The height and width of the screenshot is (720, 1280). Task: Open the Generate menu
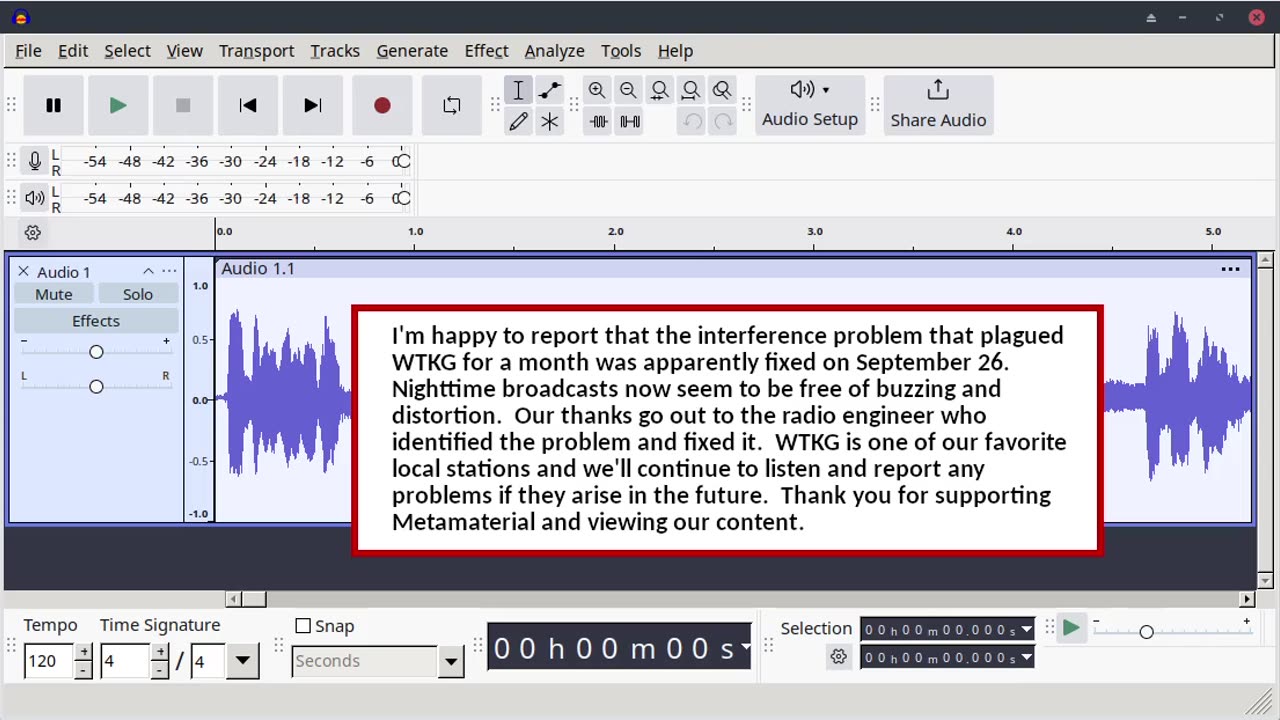412,50
